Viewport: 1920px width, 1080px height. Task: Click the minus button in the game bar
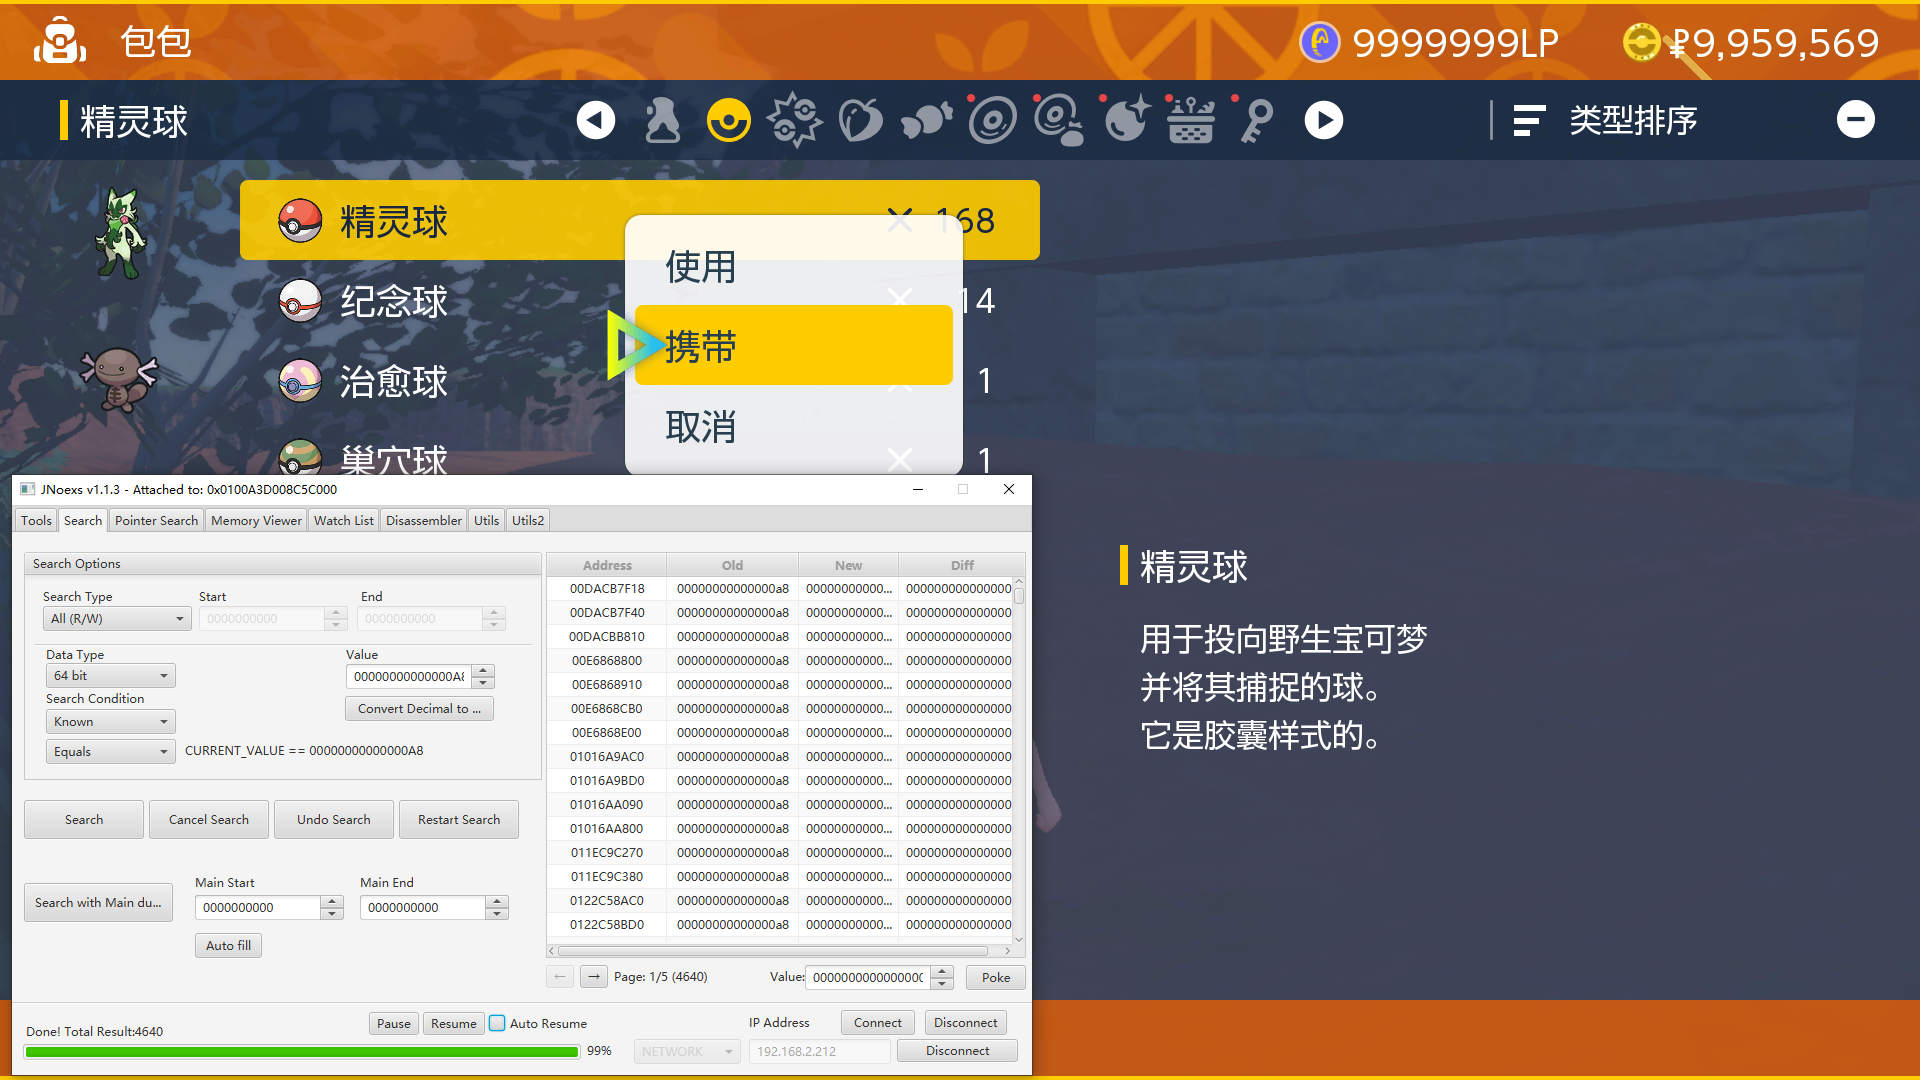point(1856,120)
